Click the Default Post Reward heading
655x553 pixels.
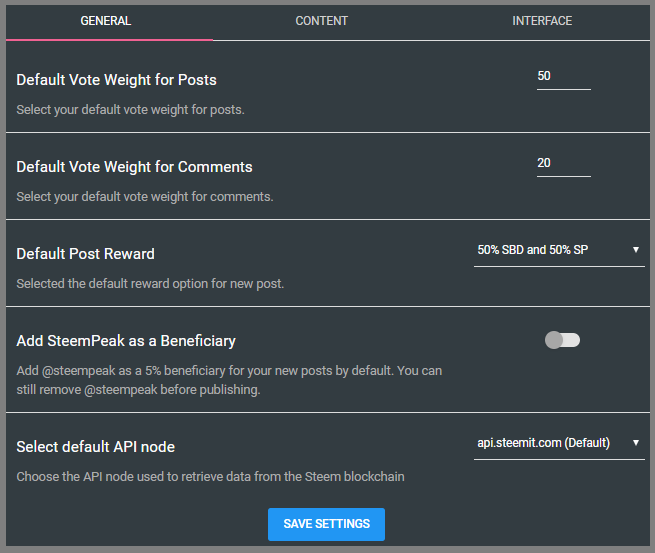pos(85,253)
